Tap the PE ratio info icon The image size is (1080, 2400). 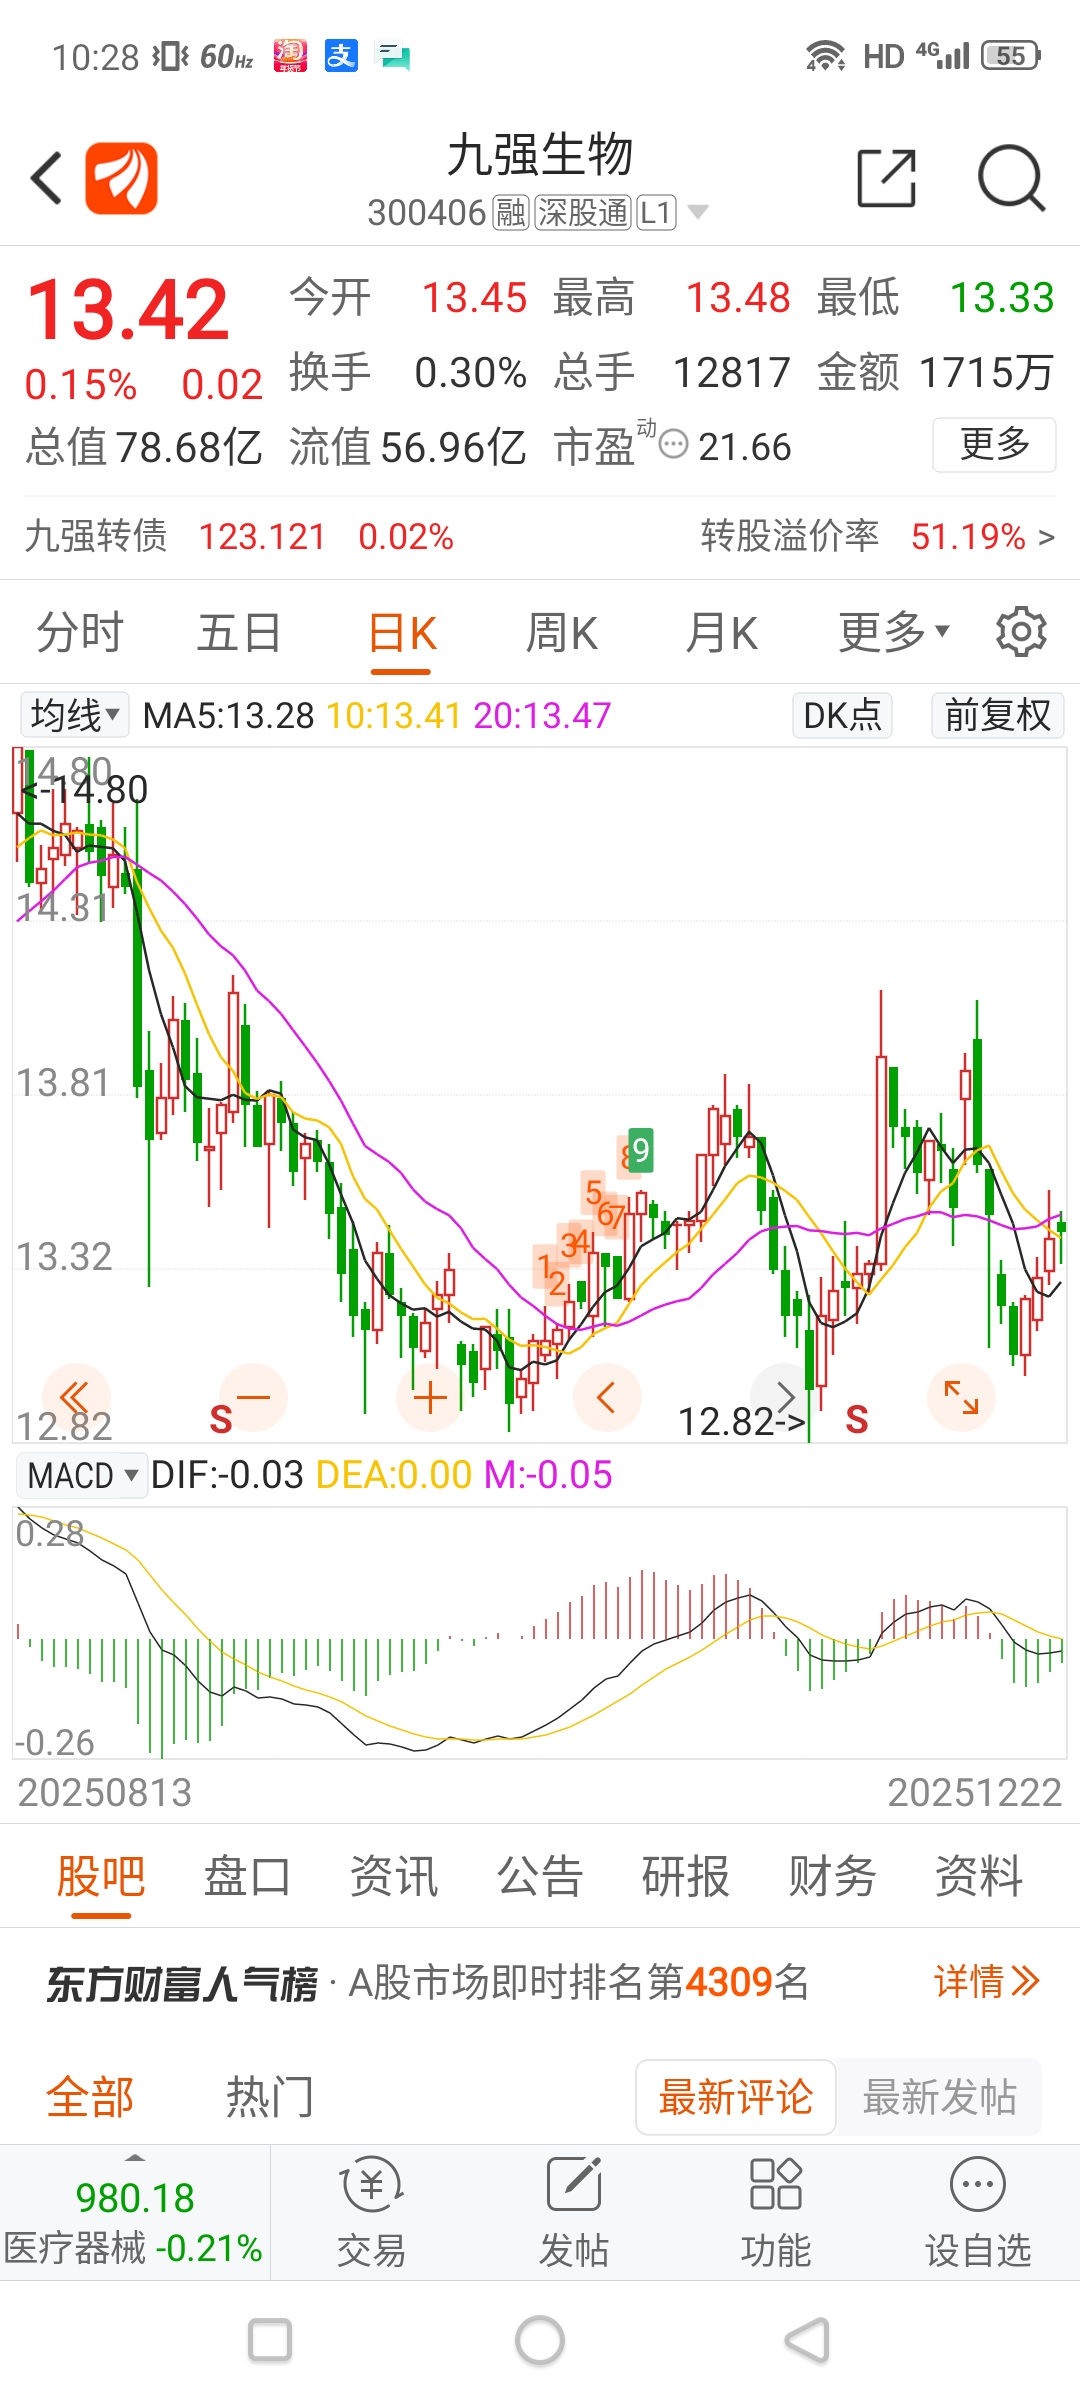[675, 443]
